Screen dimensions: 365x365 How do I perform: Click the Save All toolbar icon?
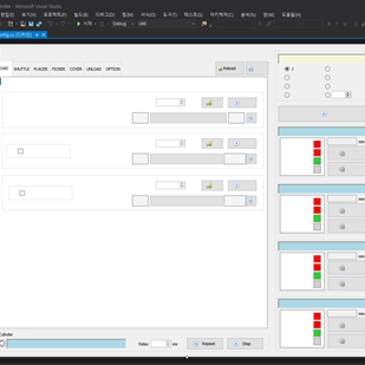39,24
